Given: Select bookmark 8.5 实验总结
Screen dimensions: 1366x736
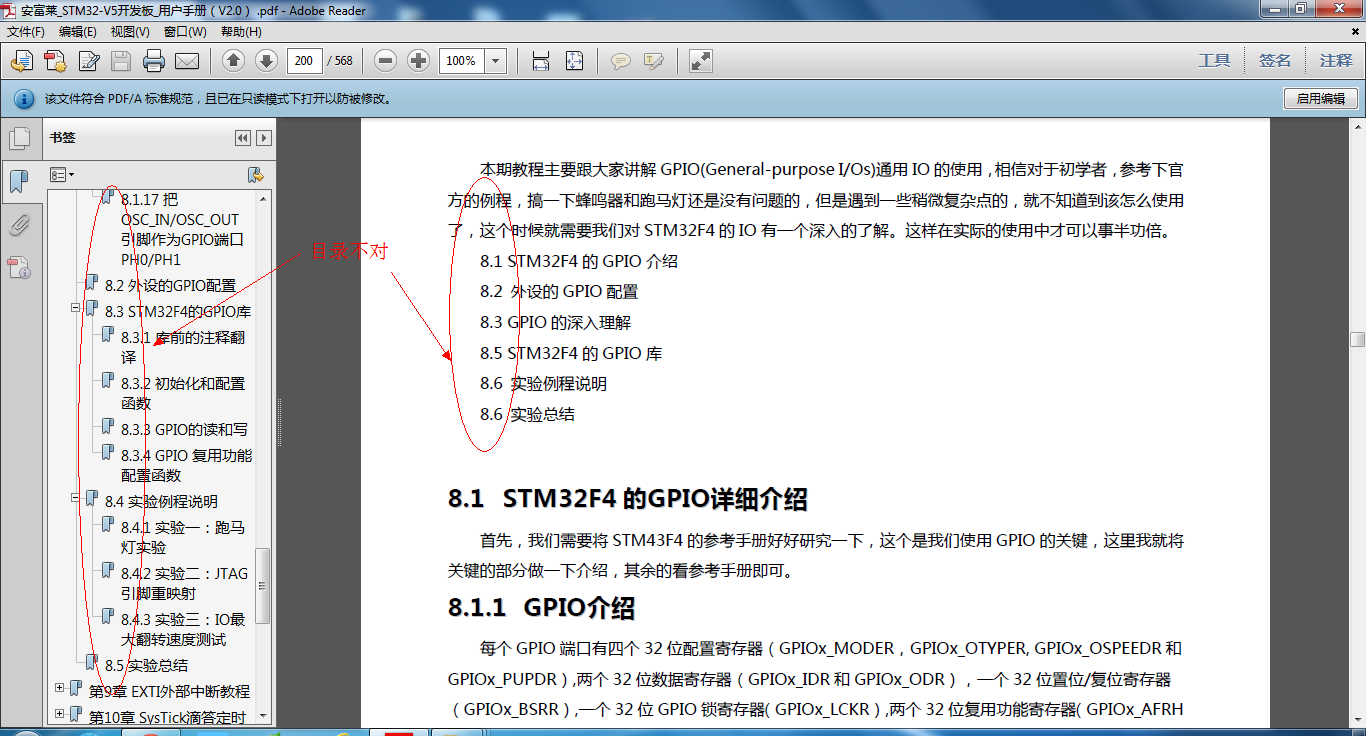Looking at the screenshot, I should click(x=146, y=666).
